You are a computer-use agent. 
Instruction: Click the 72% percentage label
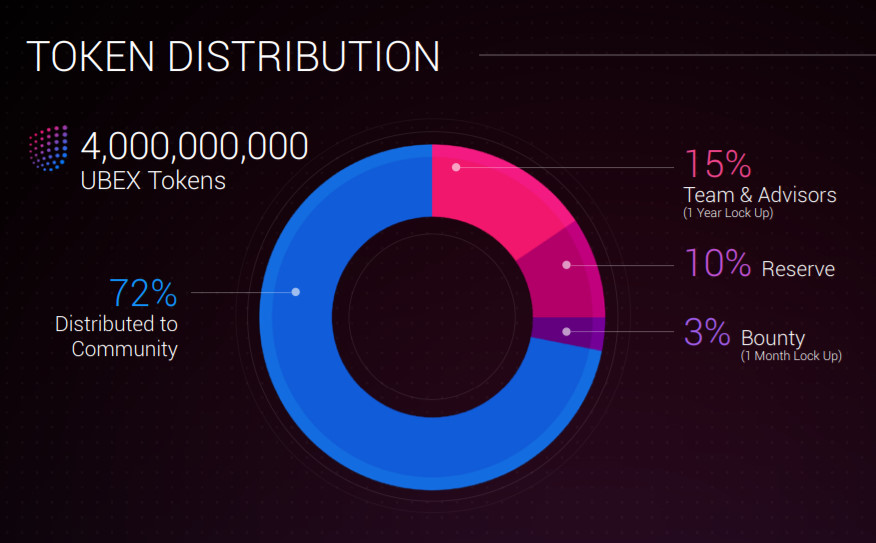click(144, 293)
